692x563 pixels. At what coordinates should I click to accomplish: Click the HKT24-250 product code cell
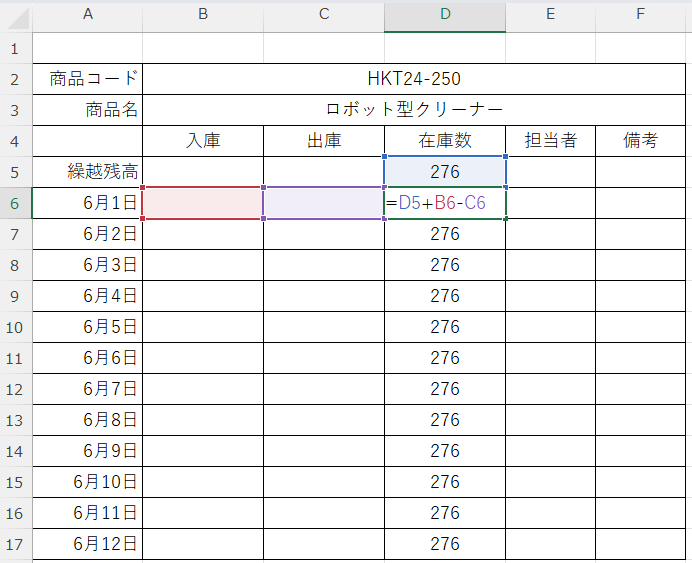click(414, 79)
